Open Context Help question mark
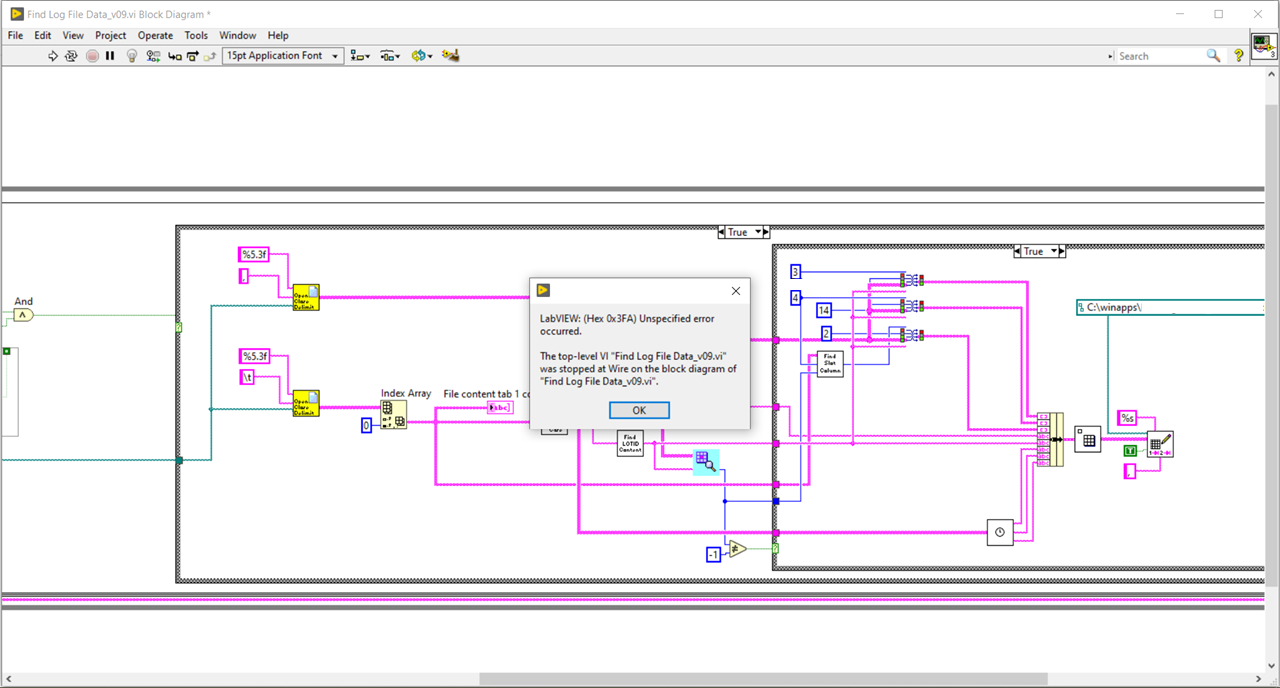 tap(1238, 56)
